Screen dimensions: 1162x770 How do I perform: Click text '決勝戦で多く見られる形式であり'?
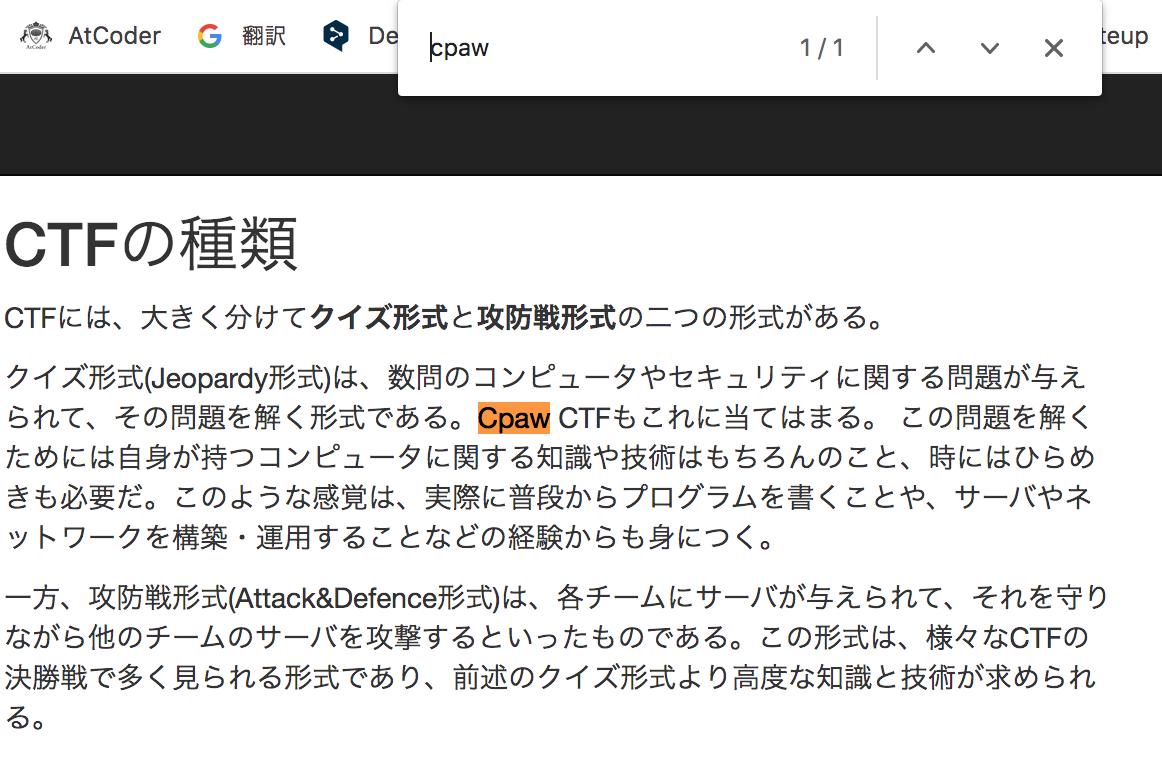pyautogui.click(x=213, y=677)
